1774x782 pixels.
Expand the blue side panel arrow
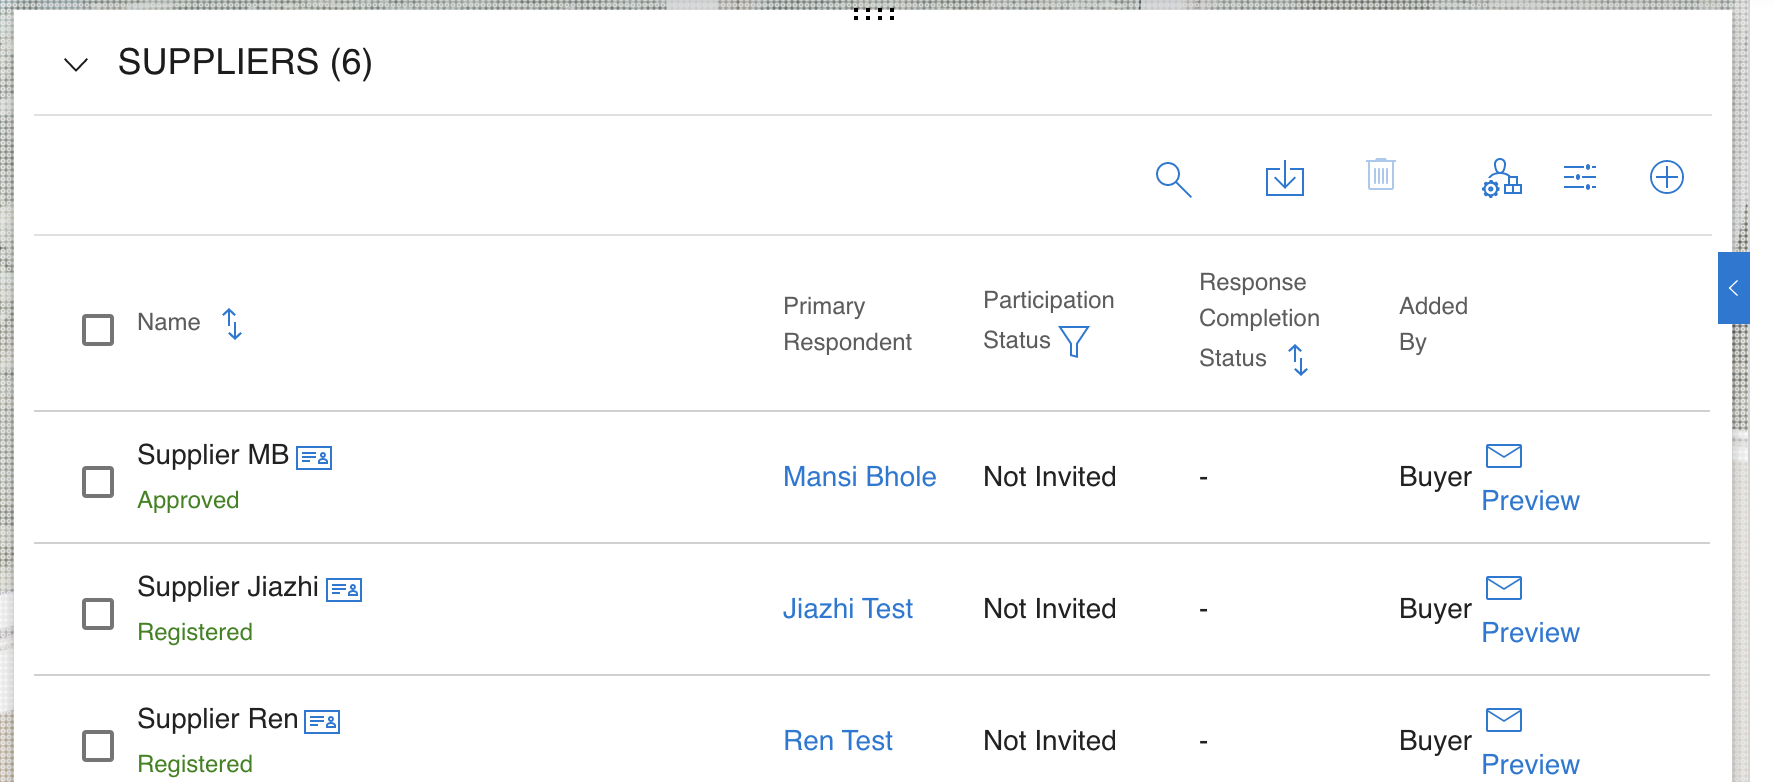click(1733, 288)
